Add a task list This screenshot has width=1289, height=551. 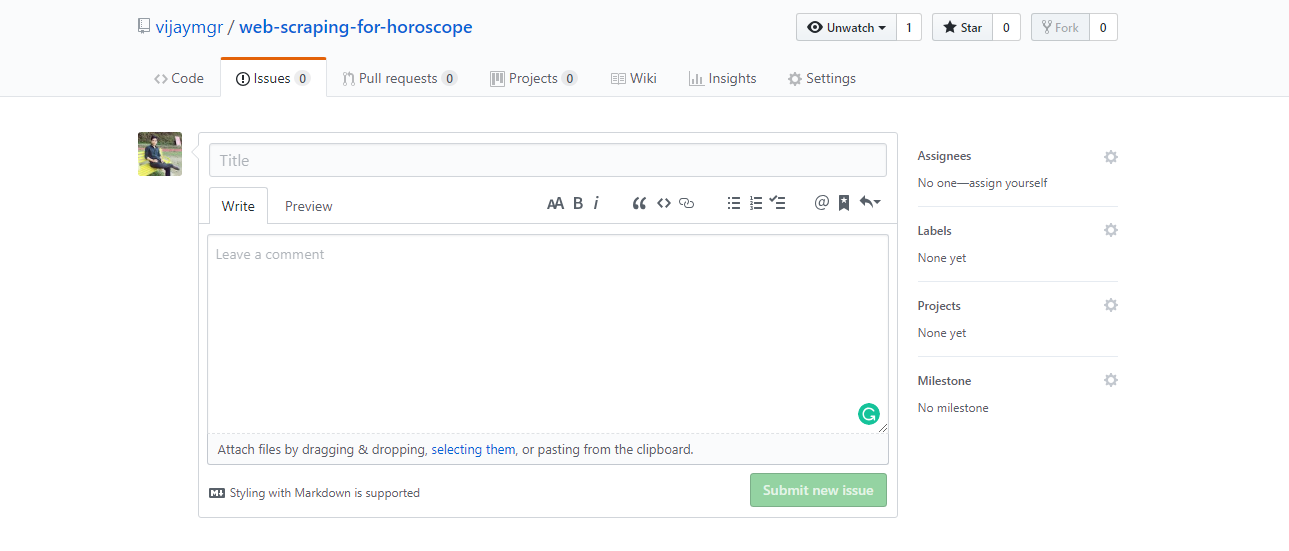(x=777, y=203)
